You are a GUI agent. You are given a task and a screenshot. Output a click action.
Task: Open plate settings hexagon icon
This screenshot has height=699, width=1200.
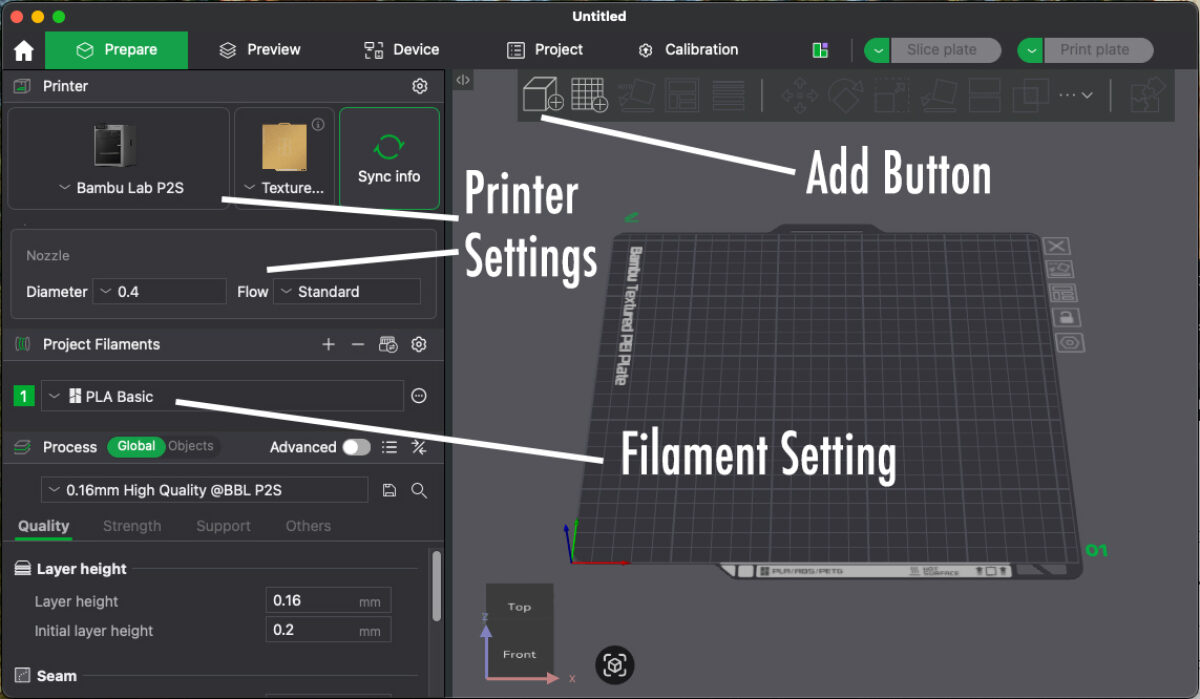pos(1070,342)
